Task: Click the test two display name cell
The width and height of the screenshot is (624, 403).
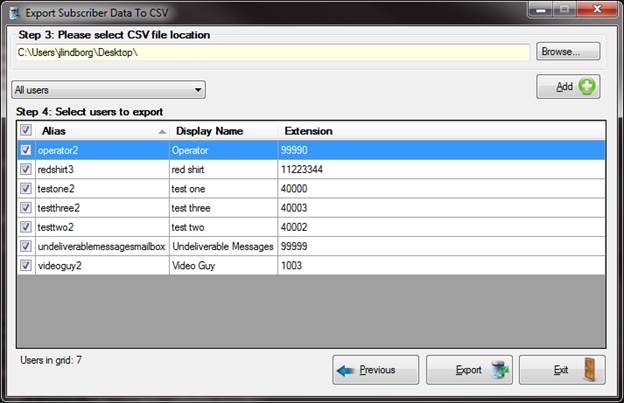Action: click(x=224, y=227)
